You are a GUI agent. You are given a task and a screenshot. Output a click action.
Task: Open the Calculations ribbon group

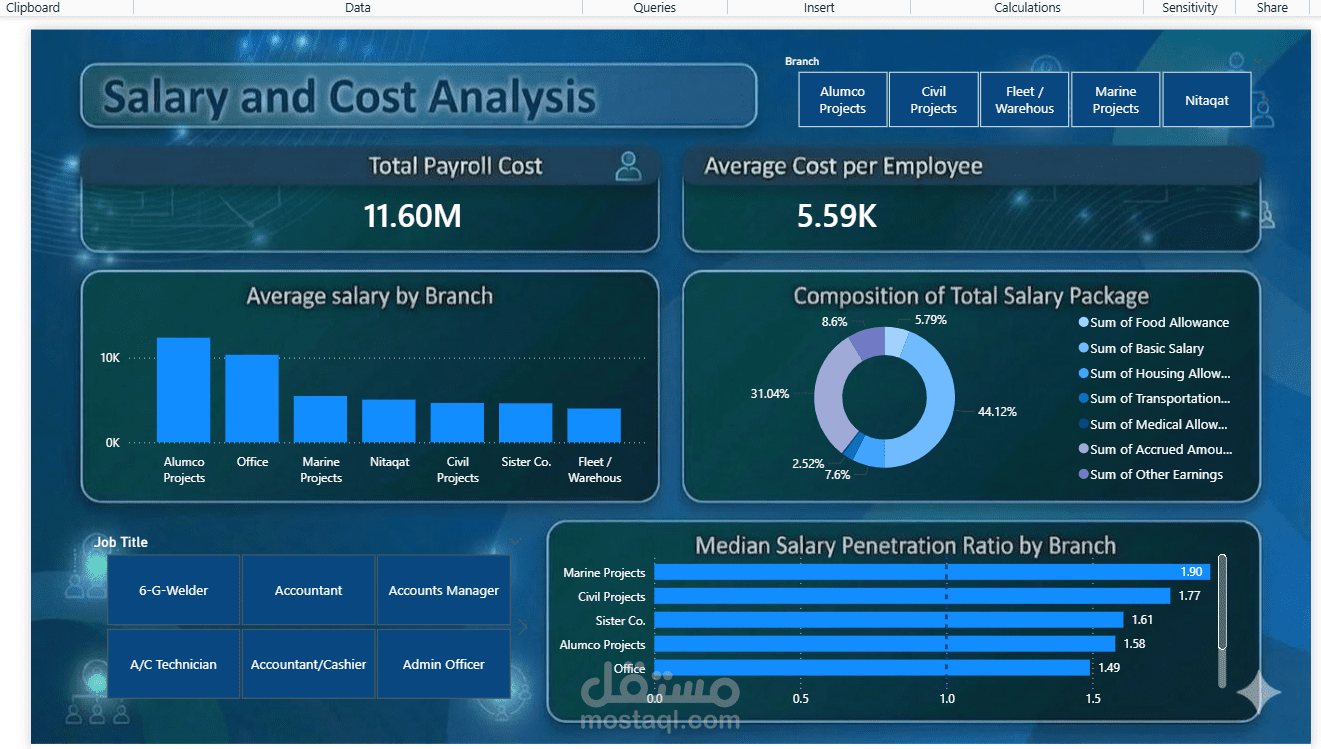[x=1027, y=7]
